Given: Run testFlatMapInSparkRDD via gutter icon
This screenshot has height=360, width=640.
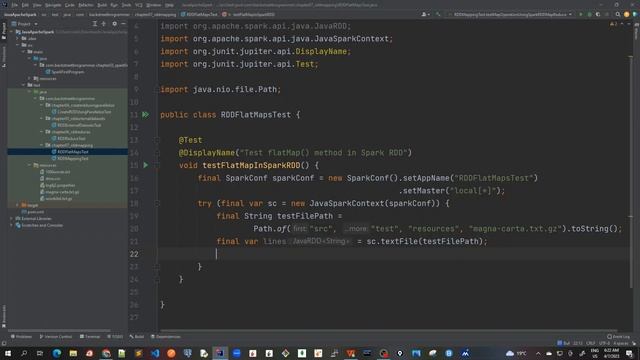Looking at the screenshot, I should click(x=146, y=165).
